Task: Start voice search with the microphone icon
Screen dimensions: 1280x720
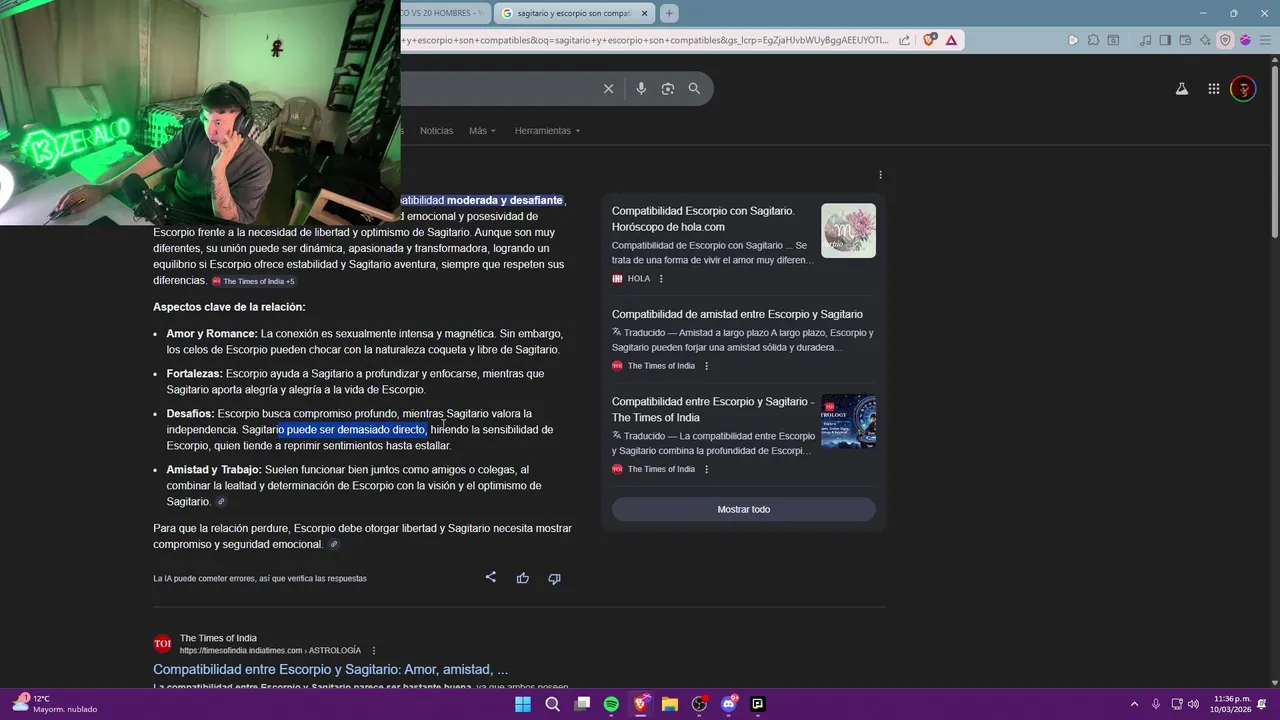Action: (x=641, y=89)
